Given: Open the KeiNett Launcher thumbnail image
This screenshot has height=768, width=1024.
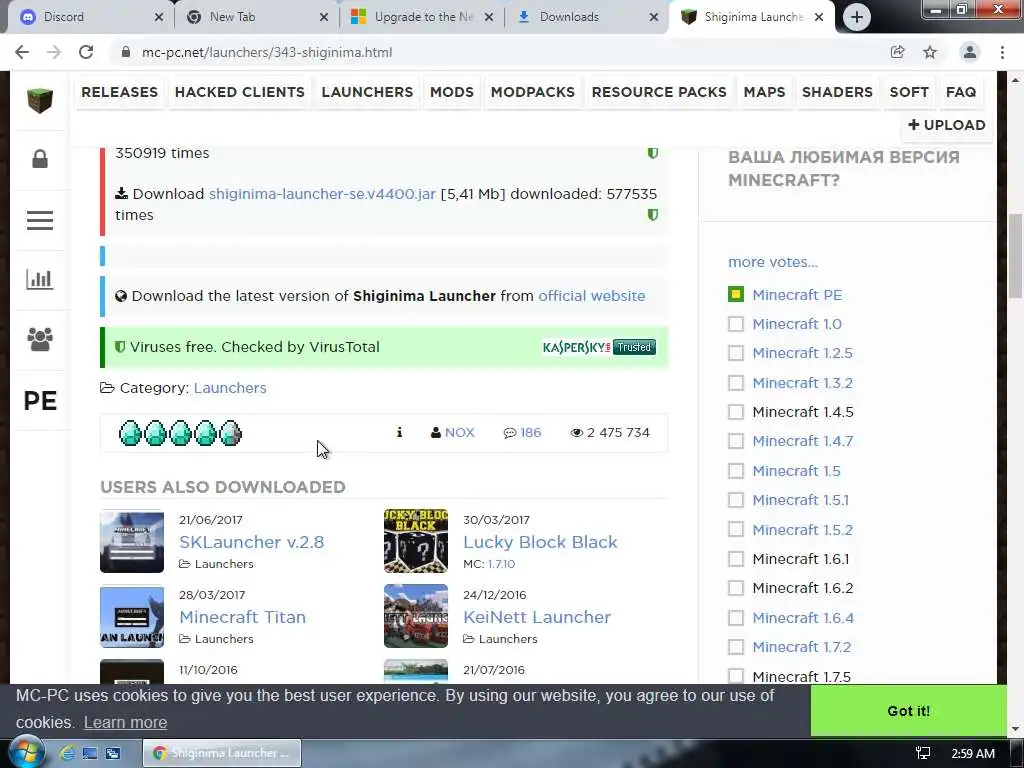Looking at the screenshot, I should 416,616.
